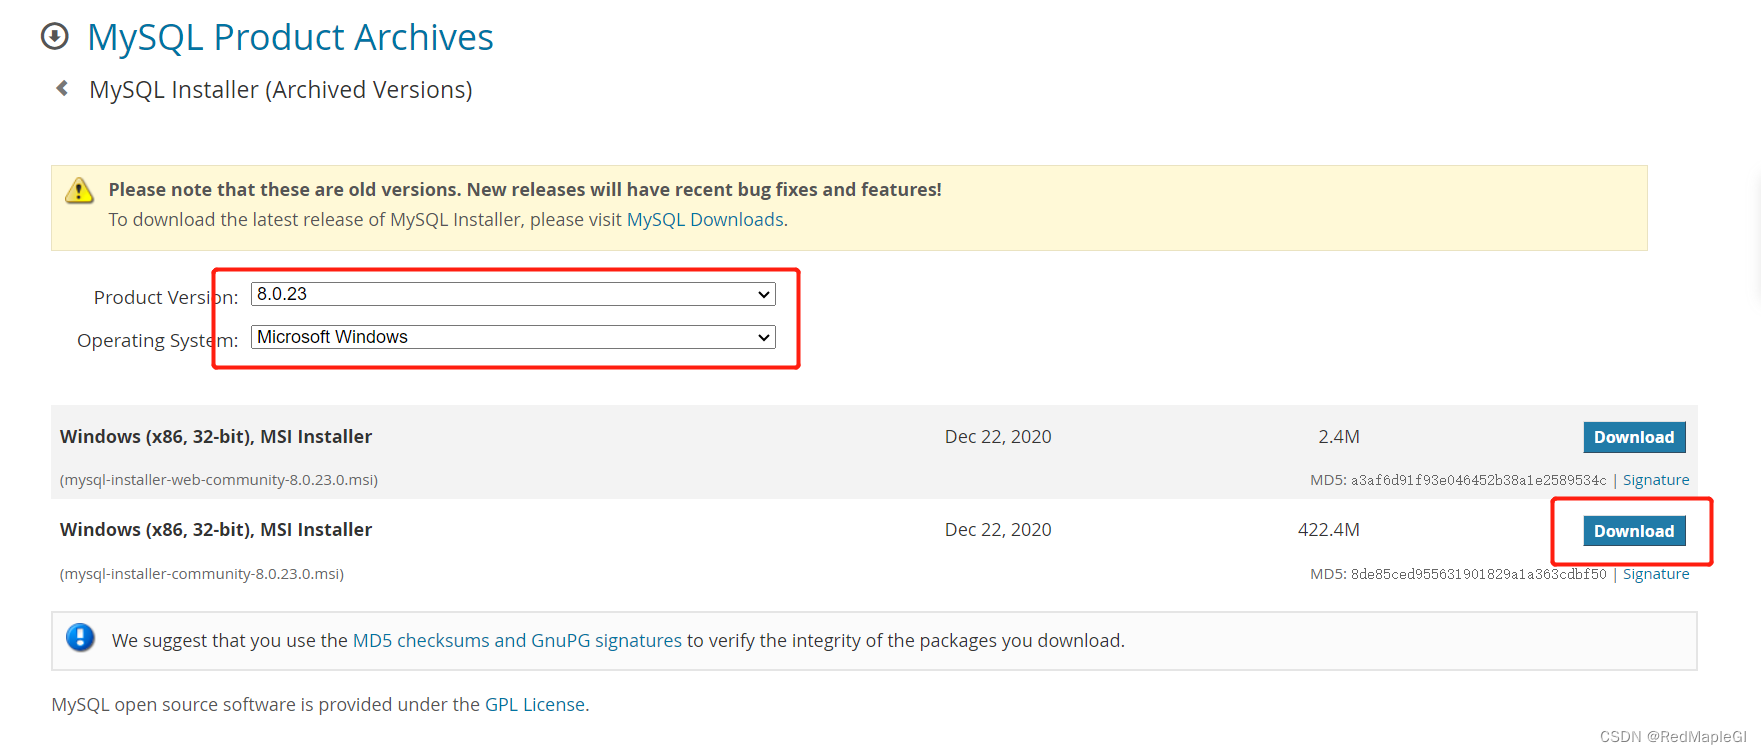Click the yellow warning triangle icon
The image size is (1761, 754).
[x=79, y=190]
